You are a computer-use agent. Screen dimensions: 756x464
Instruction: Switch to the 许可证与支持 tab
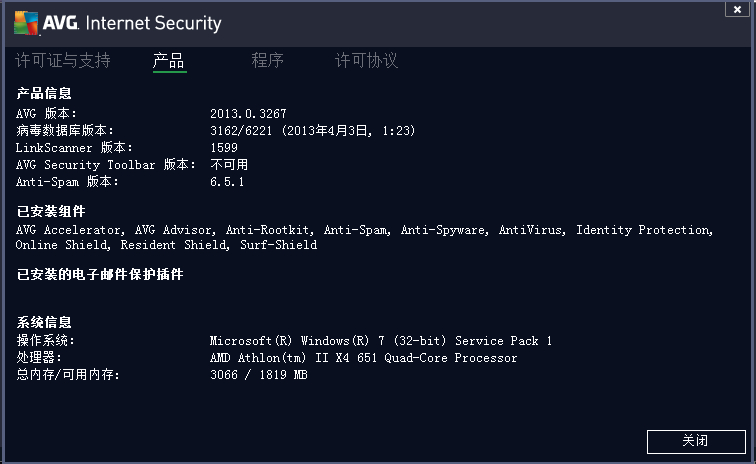tap(63, 60)
